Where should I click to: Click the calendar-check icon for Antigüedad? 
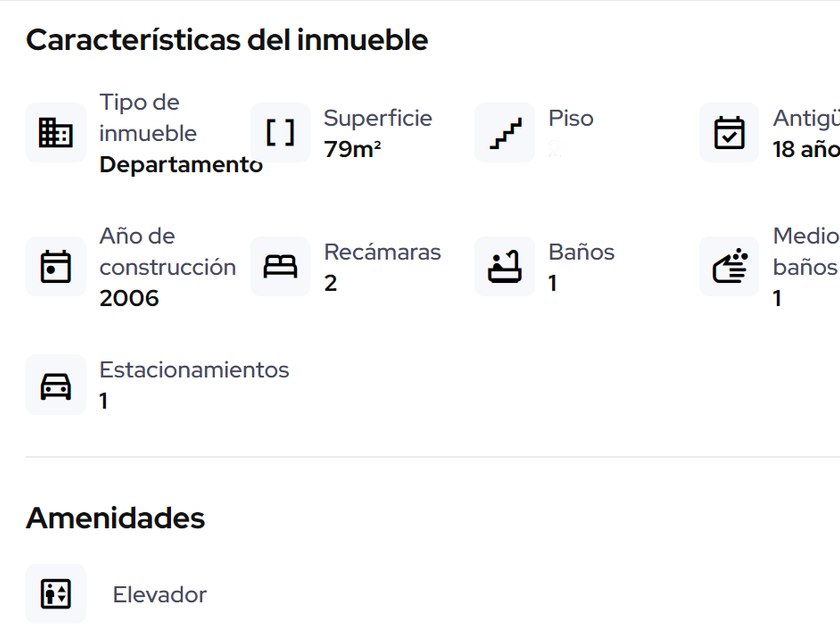pyautogui.click(x=729, y=133)
